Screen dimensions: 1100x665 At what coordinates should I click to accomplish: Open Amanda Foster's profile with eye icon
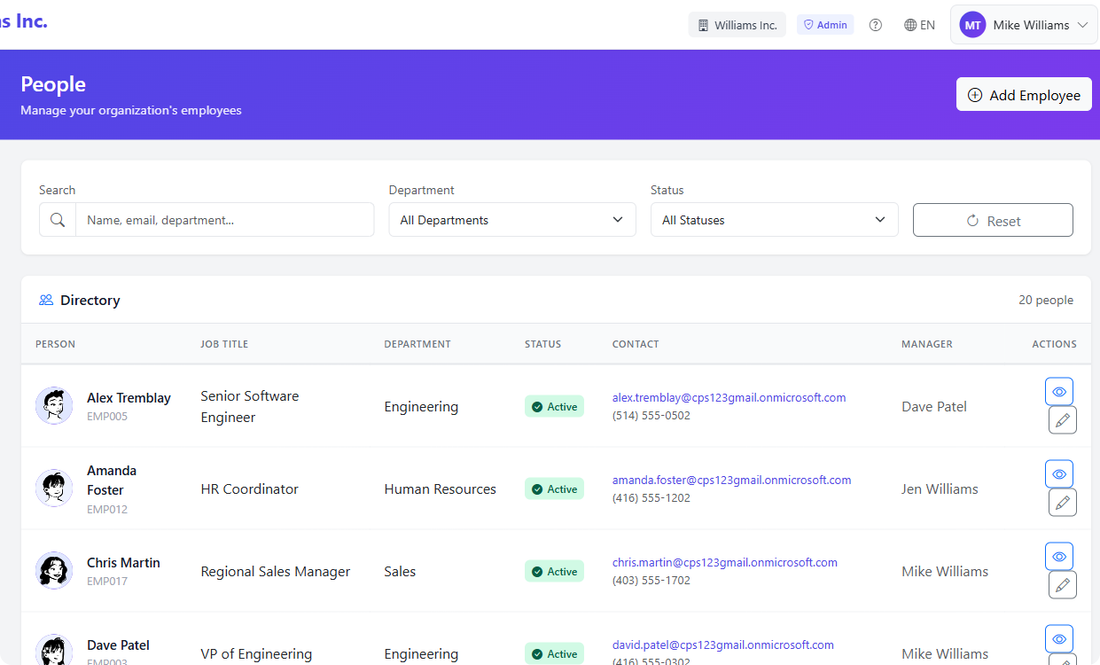click(x=1059, y=473)
